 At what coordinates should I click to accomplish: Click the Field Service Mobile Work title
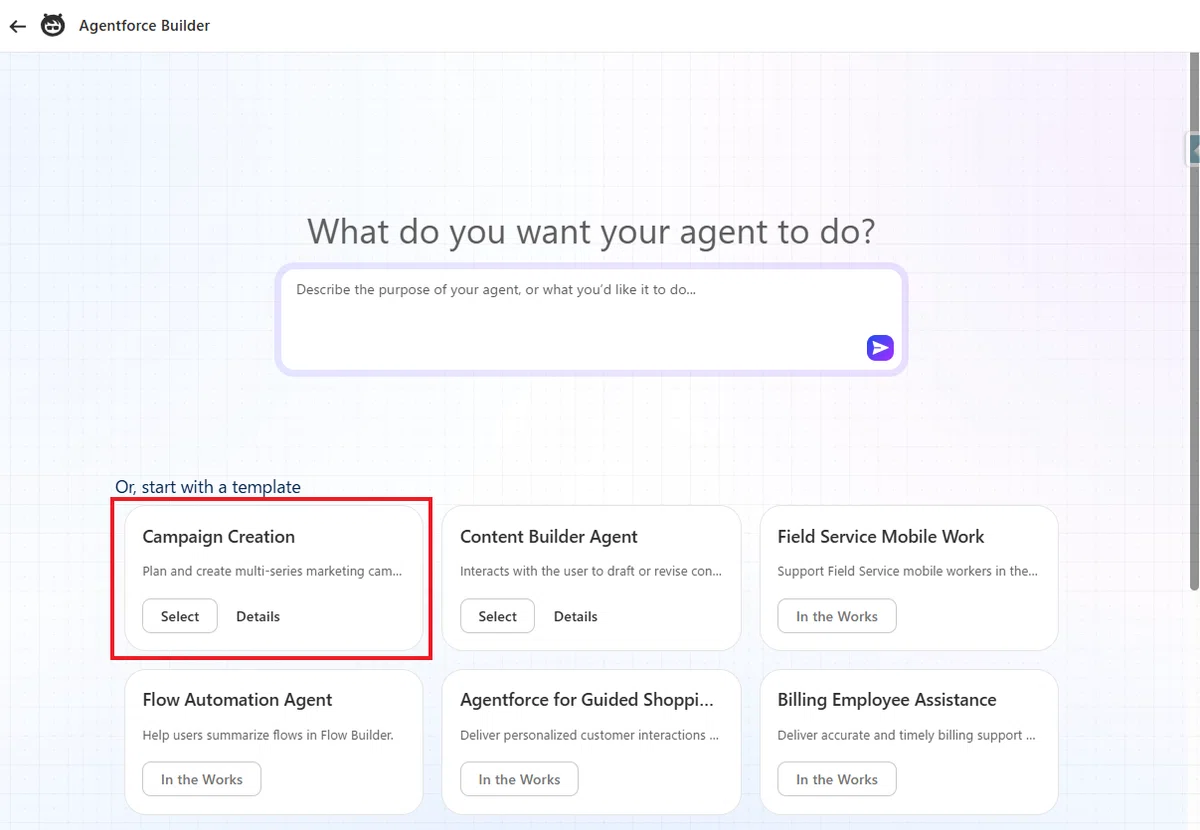click(881, 537)
